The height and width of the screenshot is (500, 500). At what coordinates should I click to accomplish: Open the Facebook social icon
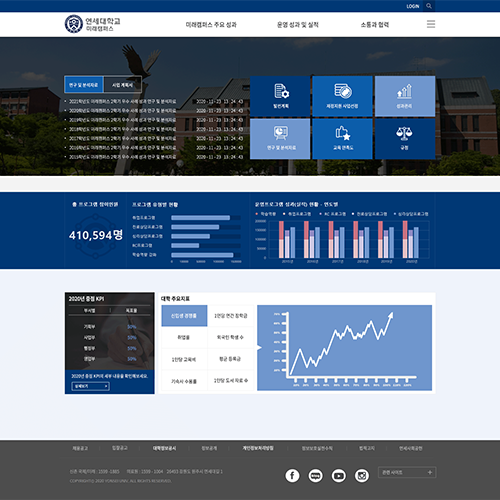292,475
